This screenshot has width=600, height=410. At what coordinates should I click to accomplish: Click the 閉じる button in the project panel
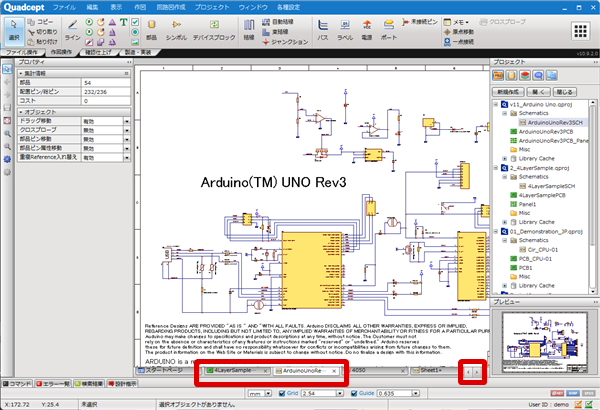pyautogui.click(x=565, y=92)
